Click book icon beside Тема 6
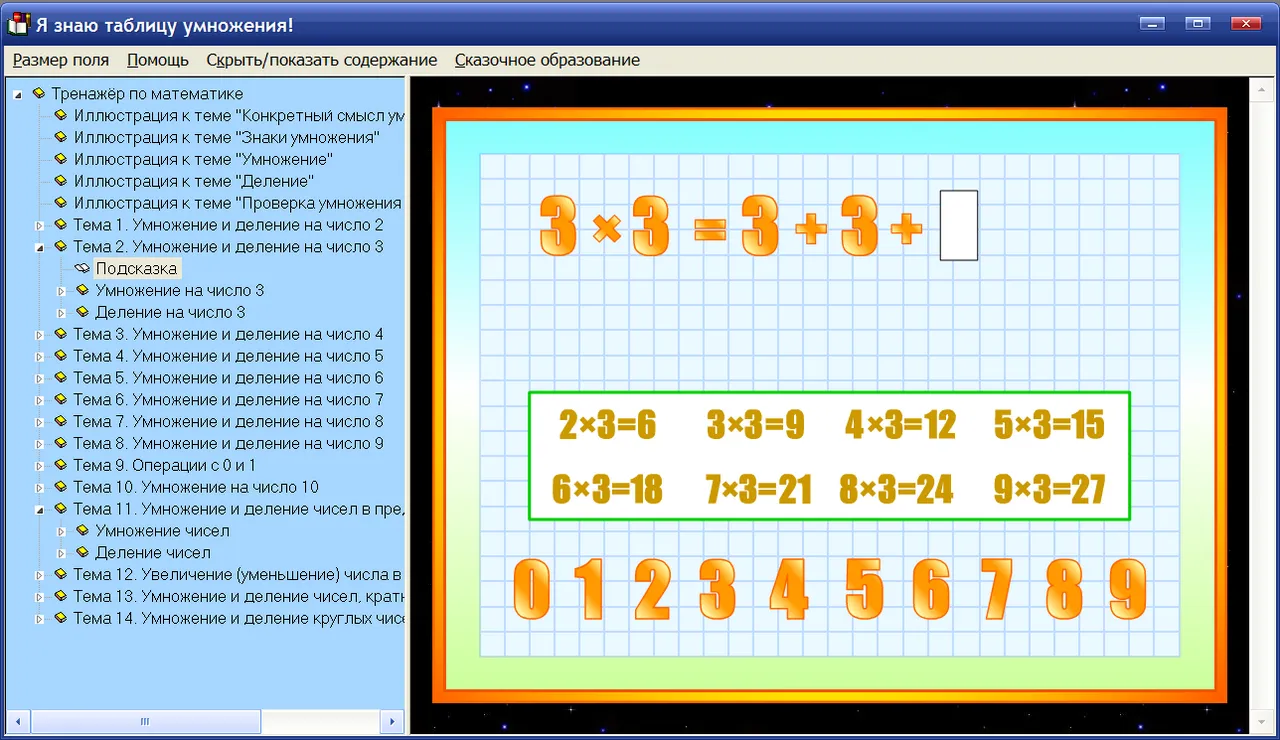1280x740 pixels. click(61, 400)
